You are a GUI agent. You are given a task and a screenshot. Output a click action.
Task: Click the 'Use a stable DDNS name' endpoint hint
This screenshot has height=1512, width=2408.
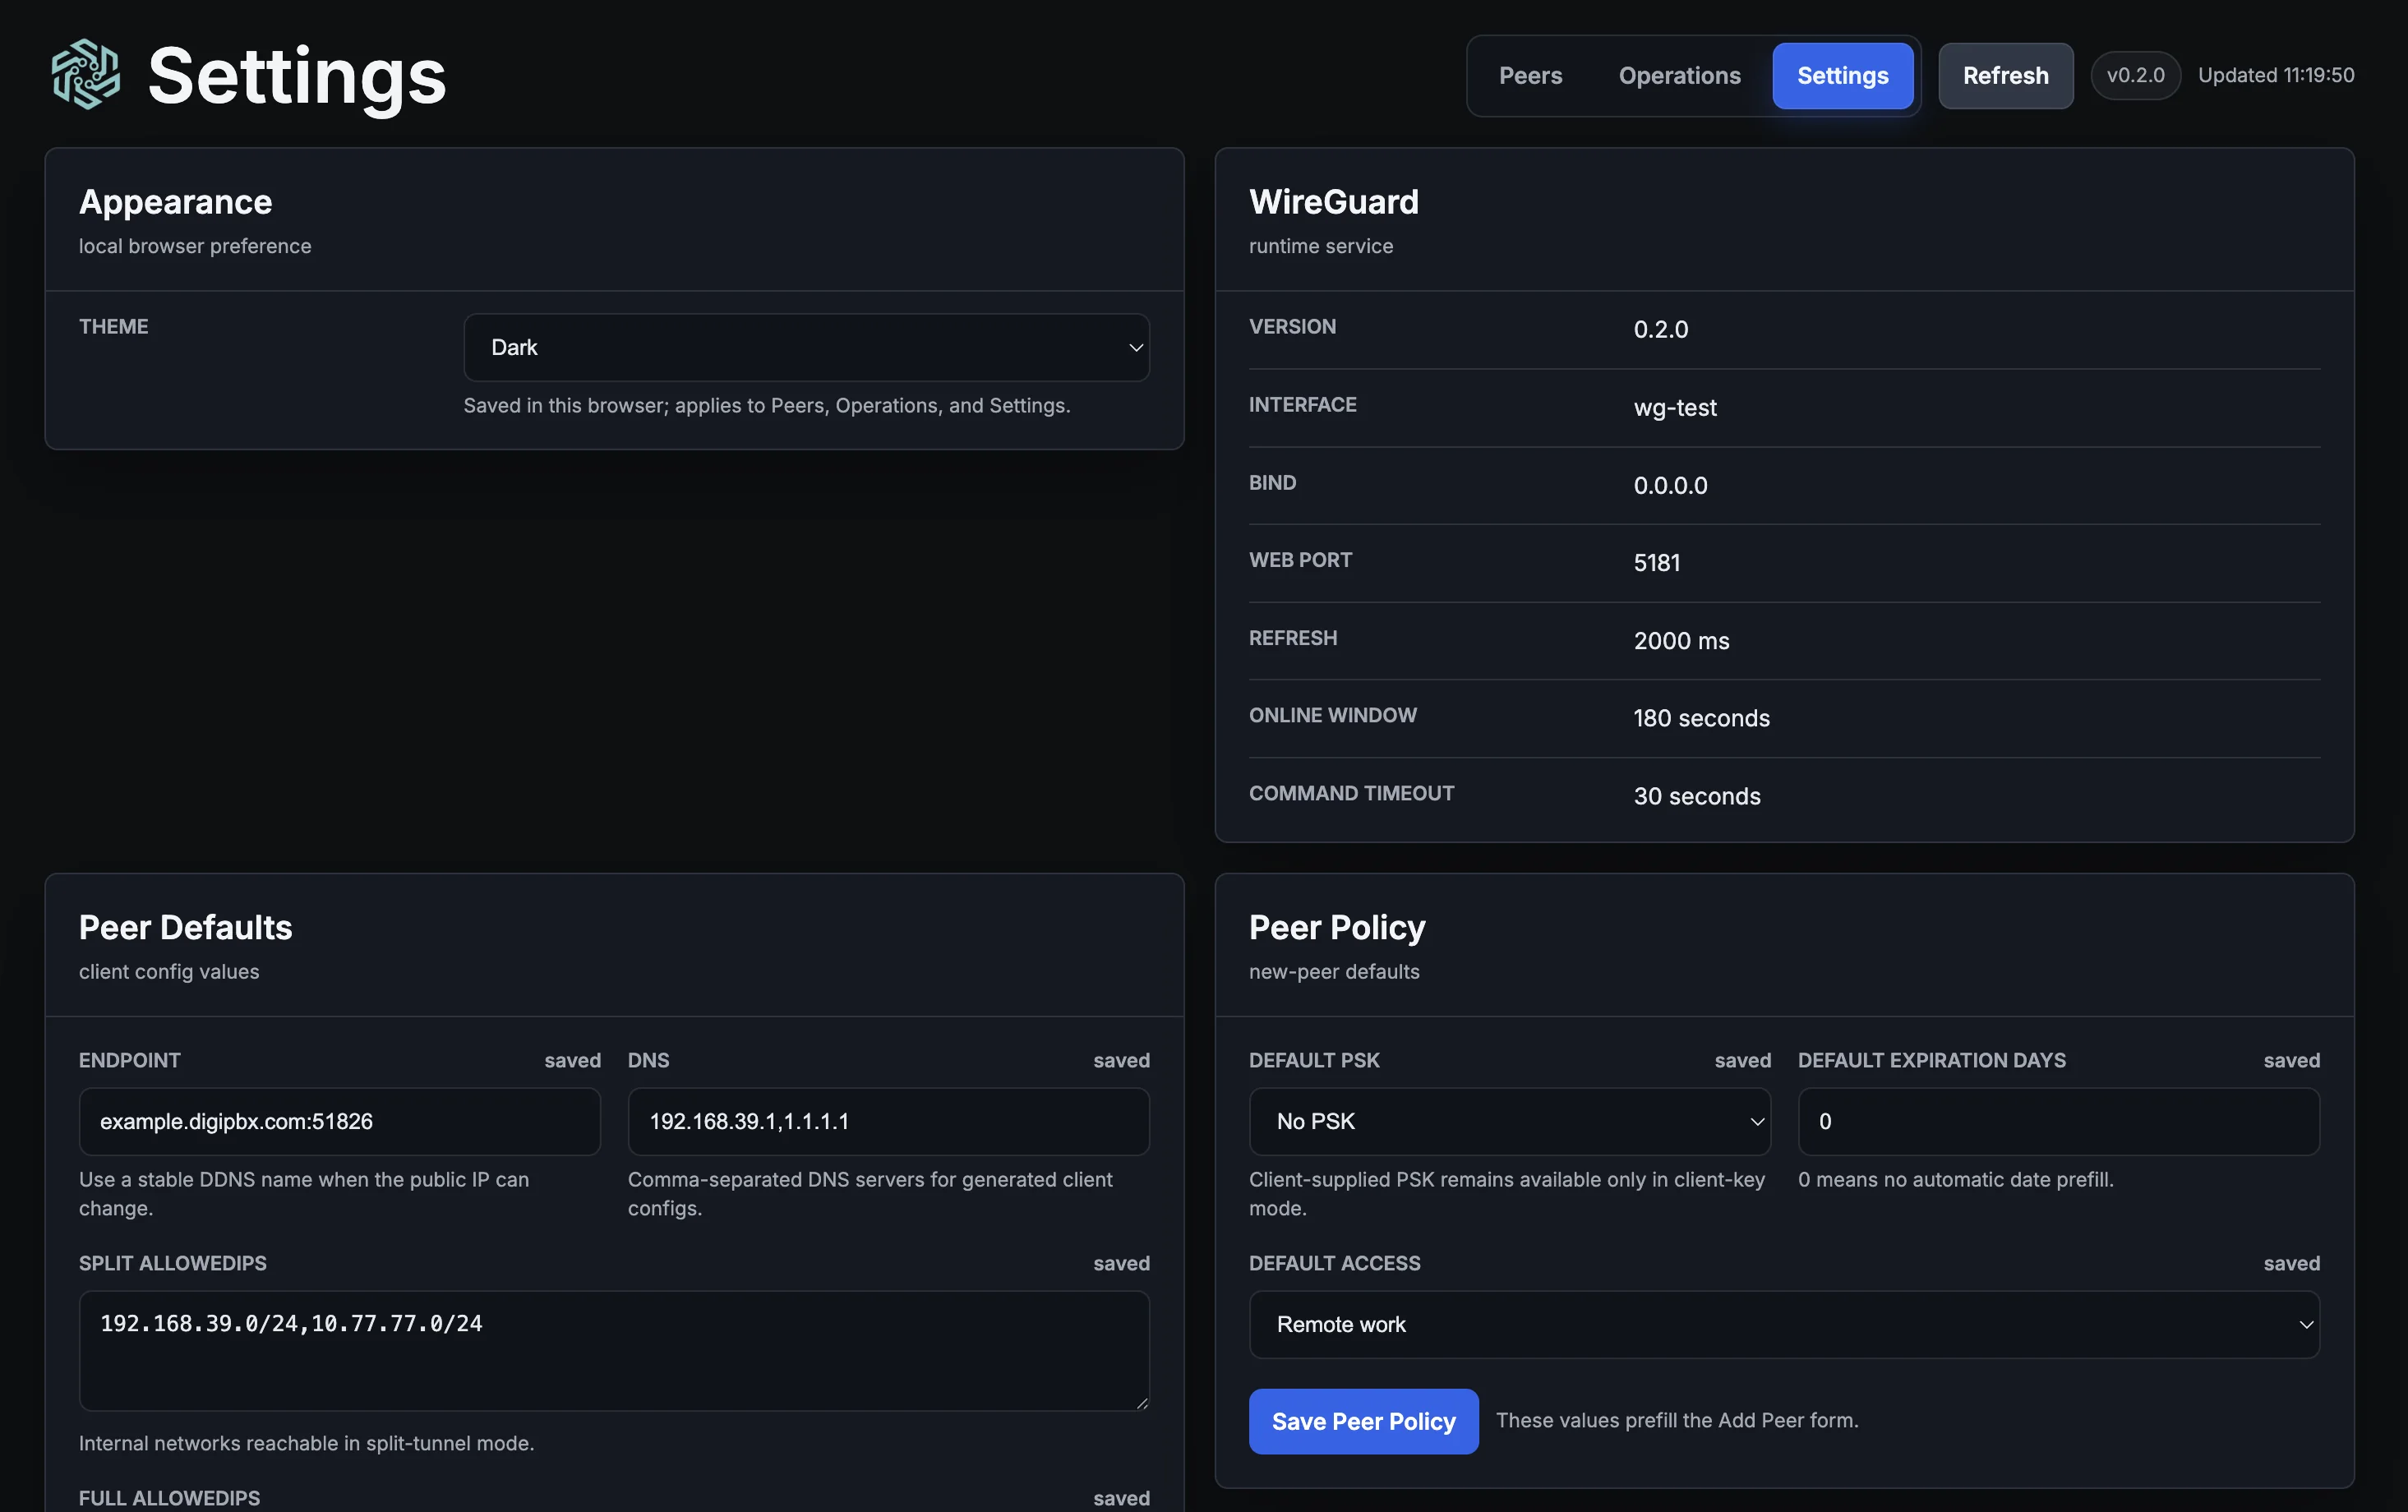[304, 1194]
